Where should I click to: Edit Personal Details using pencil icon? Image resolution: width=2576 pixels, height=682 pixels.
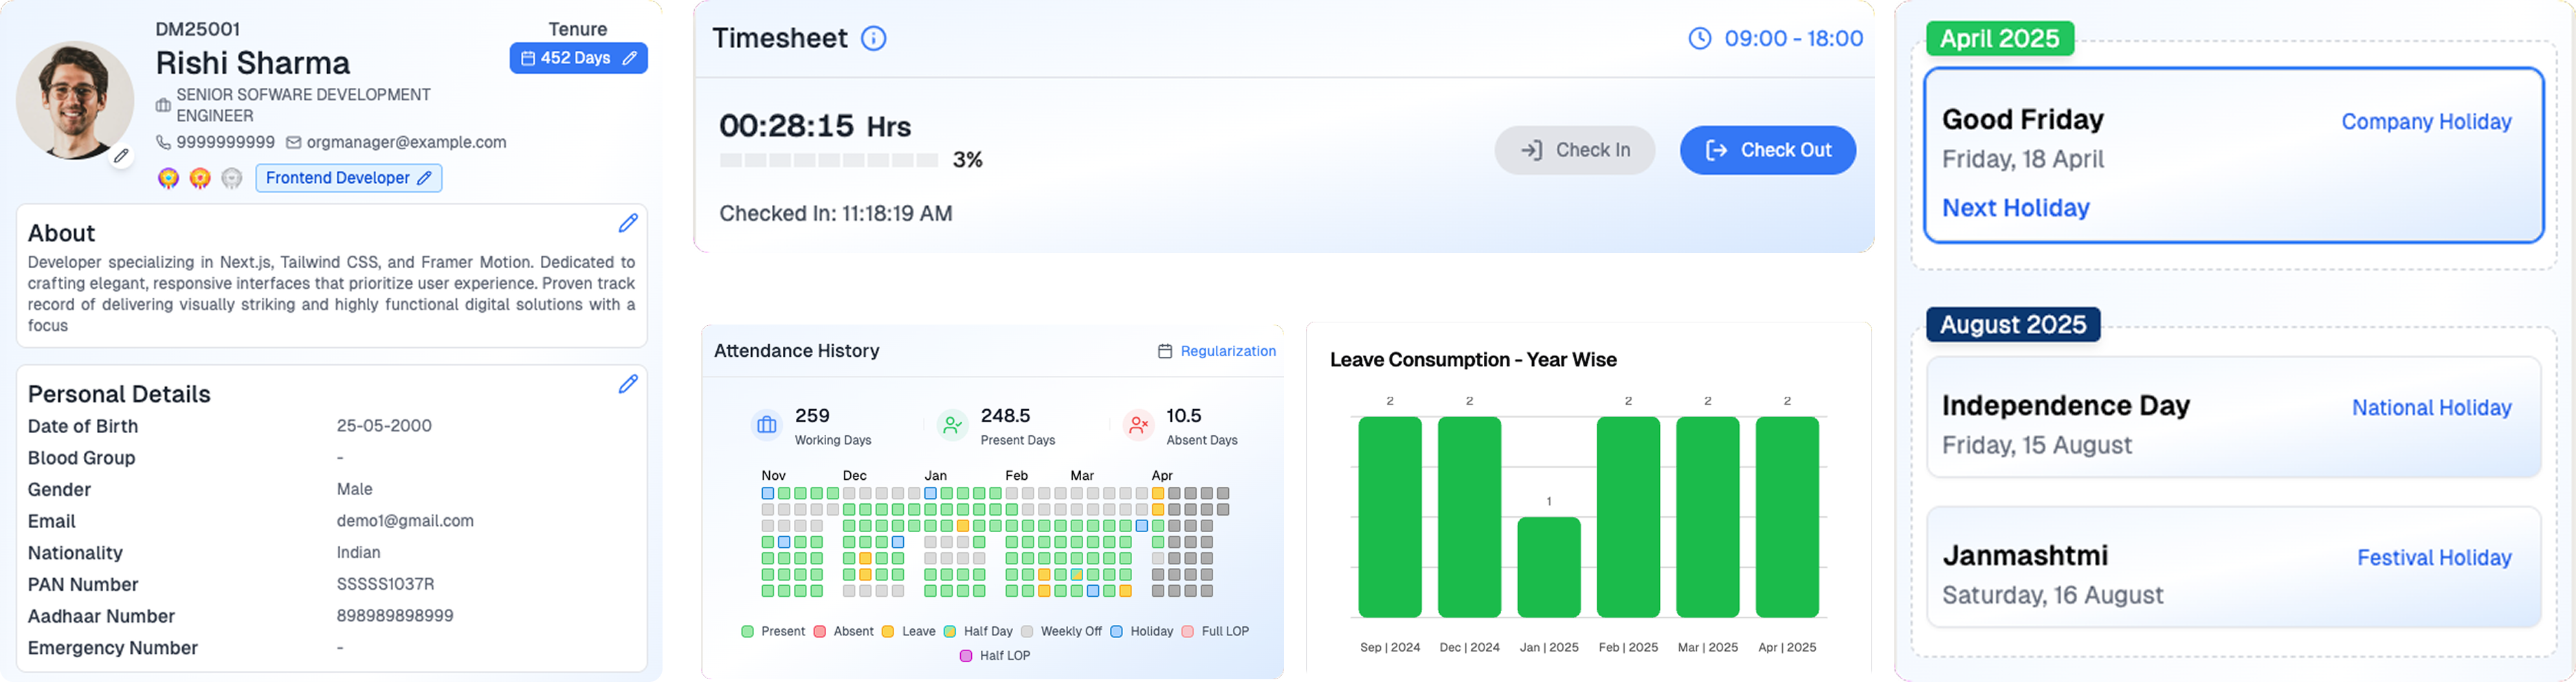[x=628, y=384]
